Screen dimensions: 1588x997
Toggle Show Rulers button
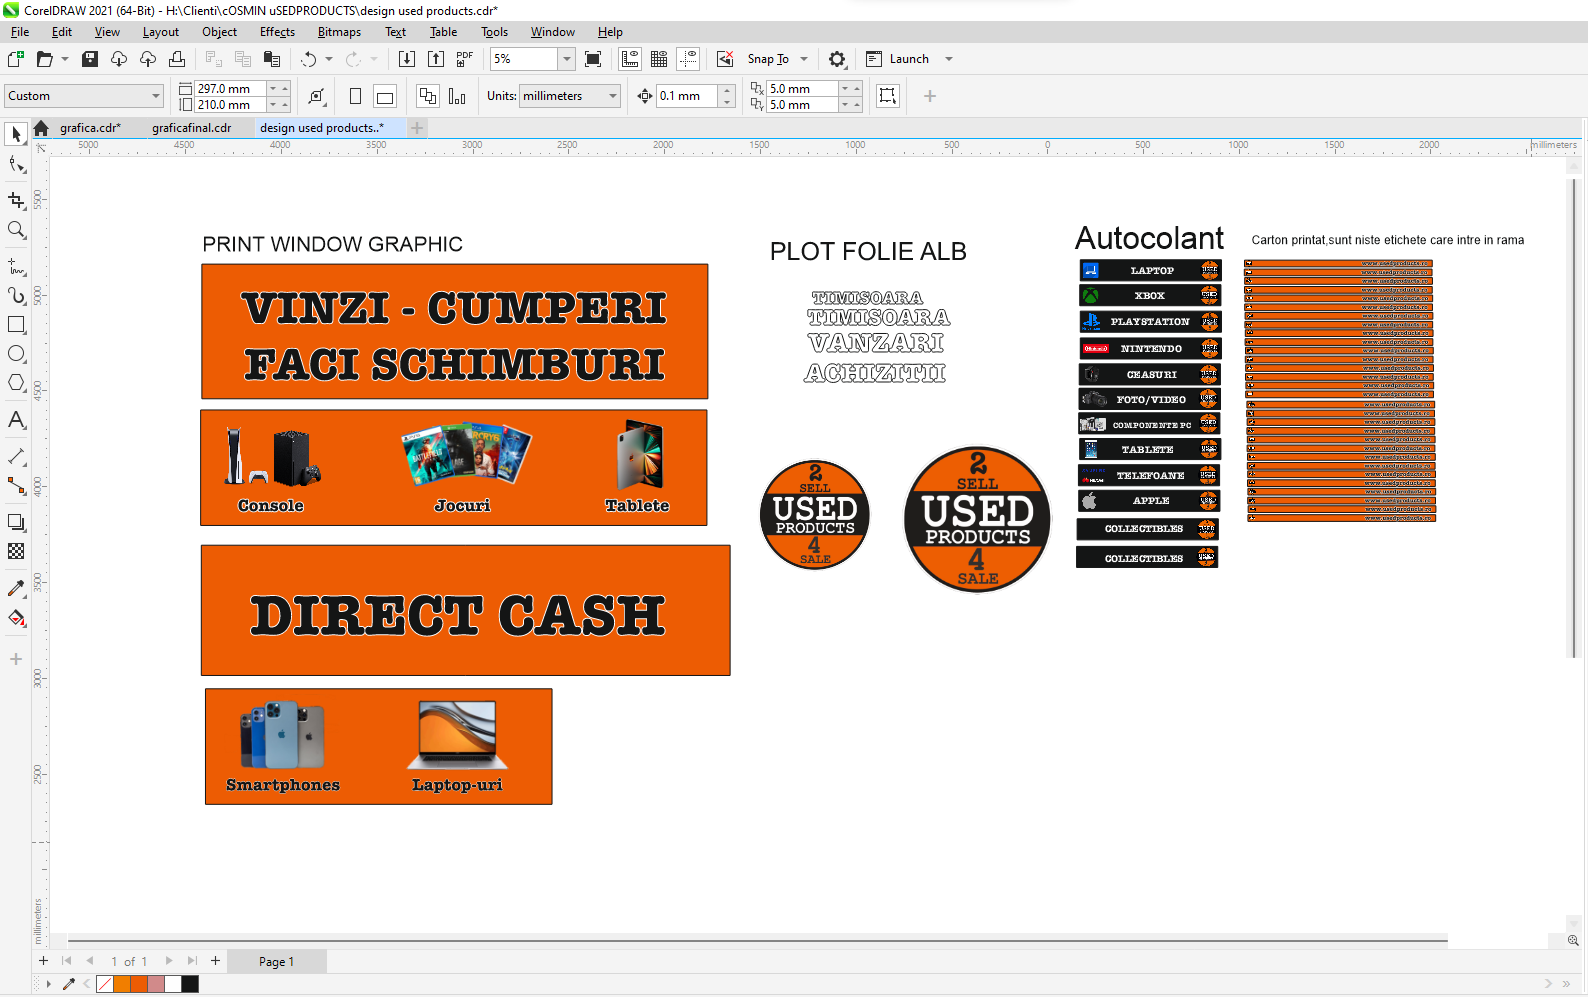coord(630,59)
